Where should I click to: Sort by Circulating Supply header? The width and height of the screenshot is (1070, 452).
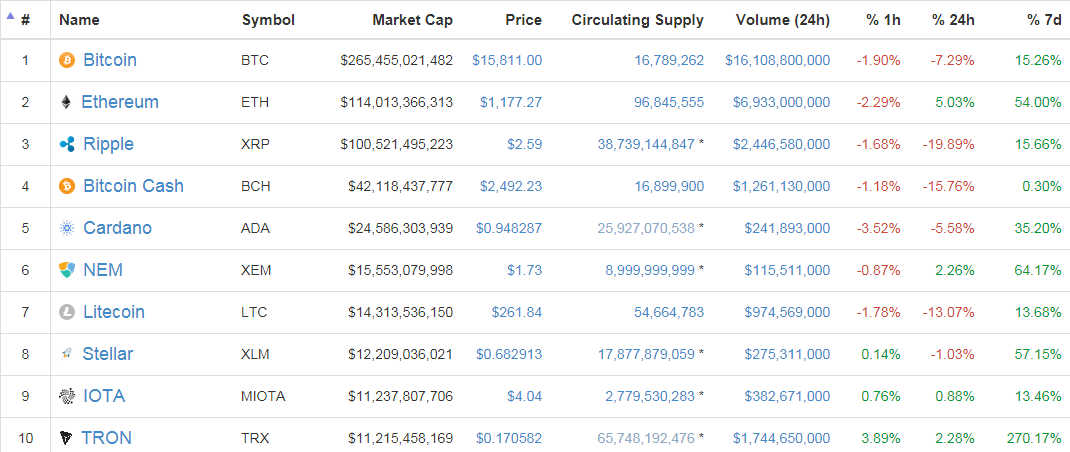(x=637, y=20)
